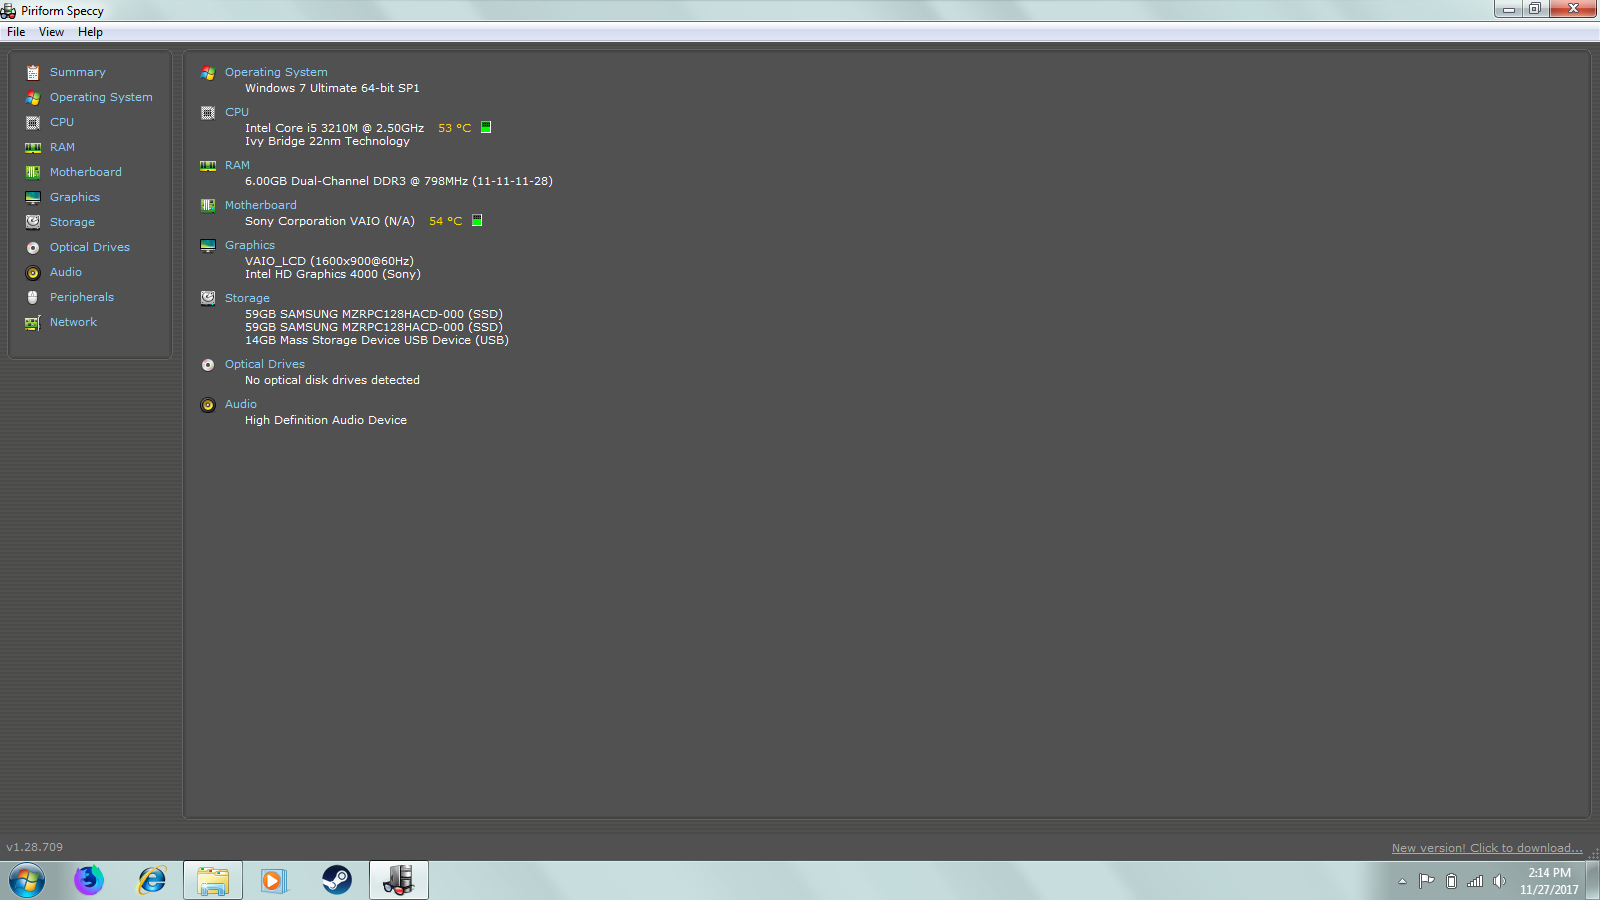Open Operating System details from heading link
The image size is (1600, 900).
(x=276, y=72)
